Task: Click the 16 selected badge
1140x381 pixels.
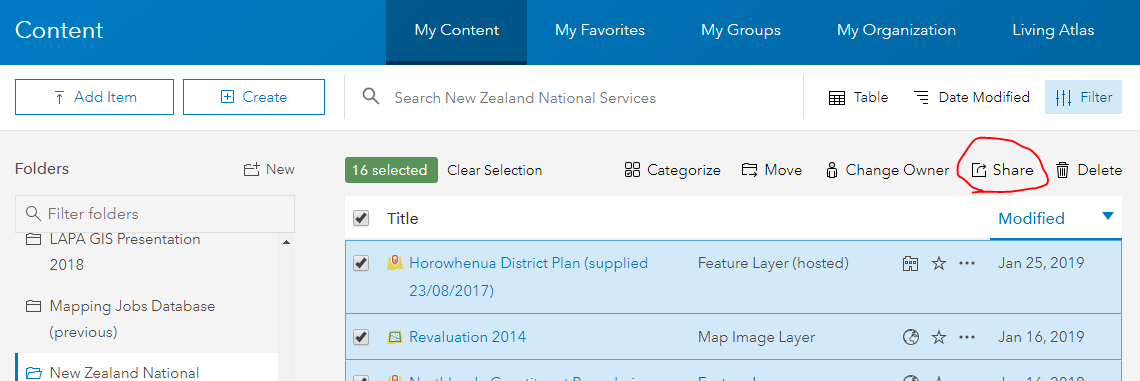Action: click(x=391, y=170)
